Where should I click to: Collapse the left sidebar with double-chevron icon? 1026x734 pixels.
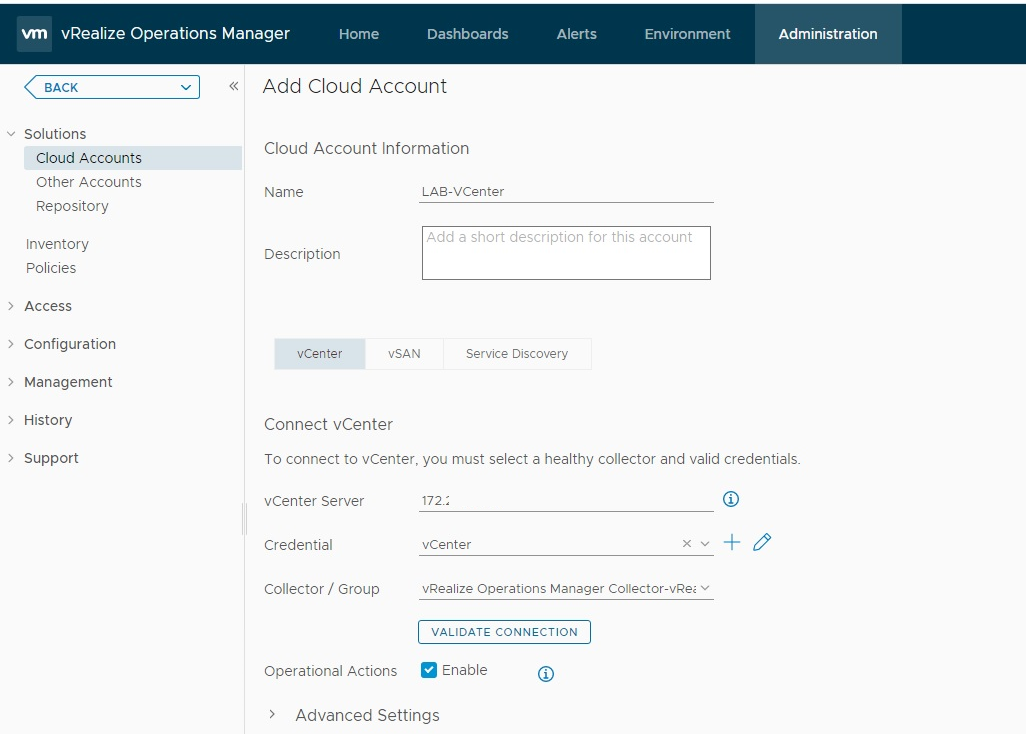coord(233,87)
